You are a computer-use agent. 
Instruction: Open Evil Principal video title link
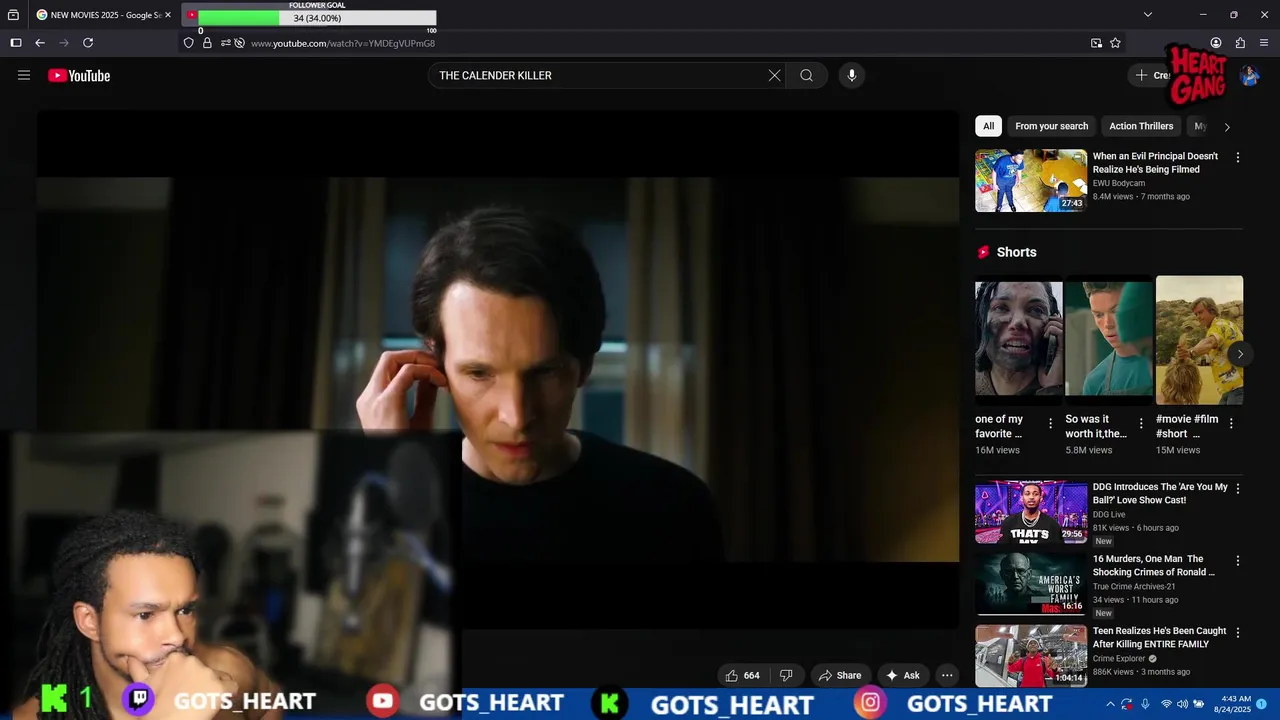tap(1155, 163)
